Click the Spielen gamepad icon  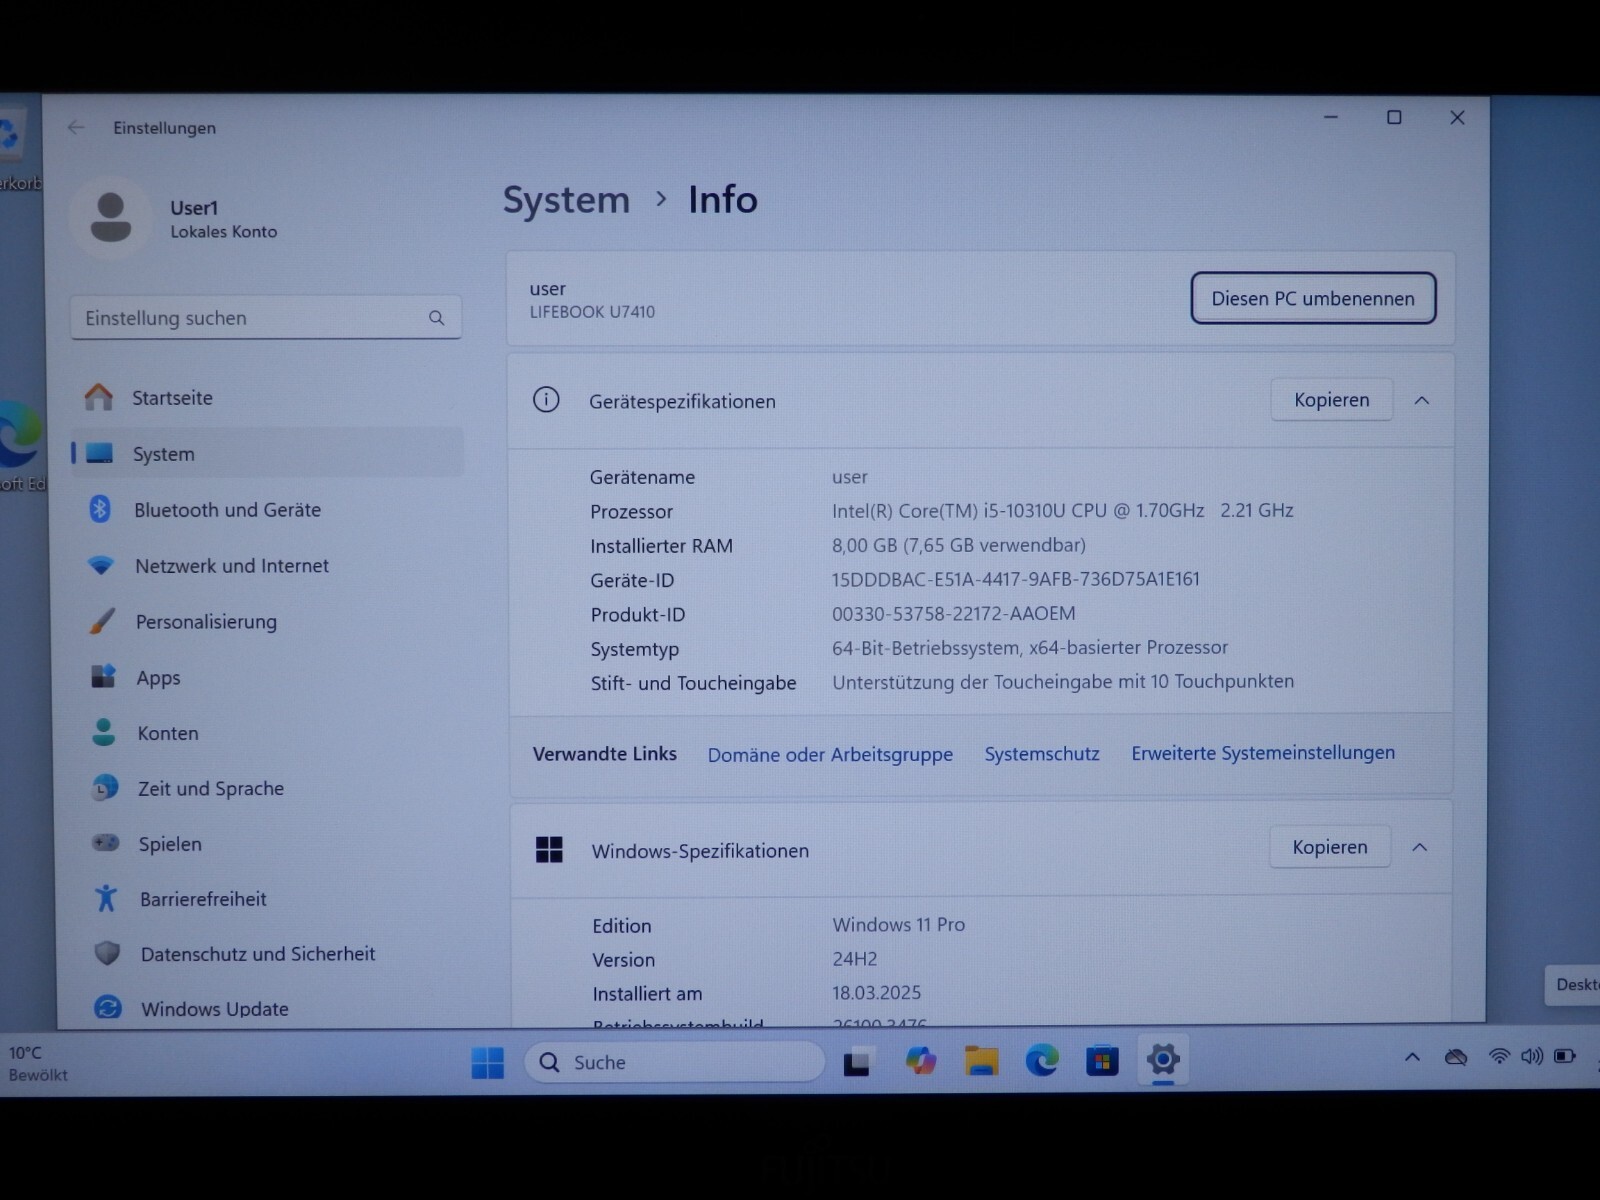[106, 843]
